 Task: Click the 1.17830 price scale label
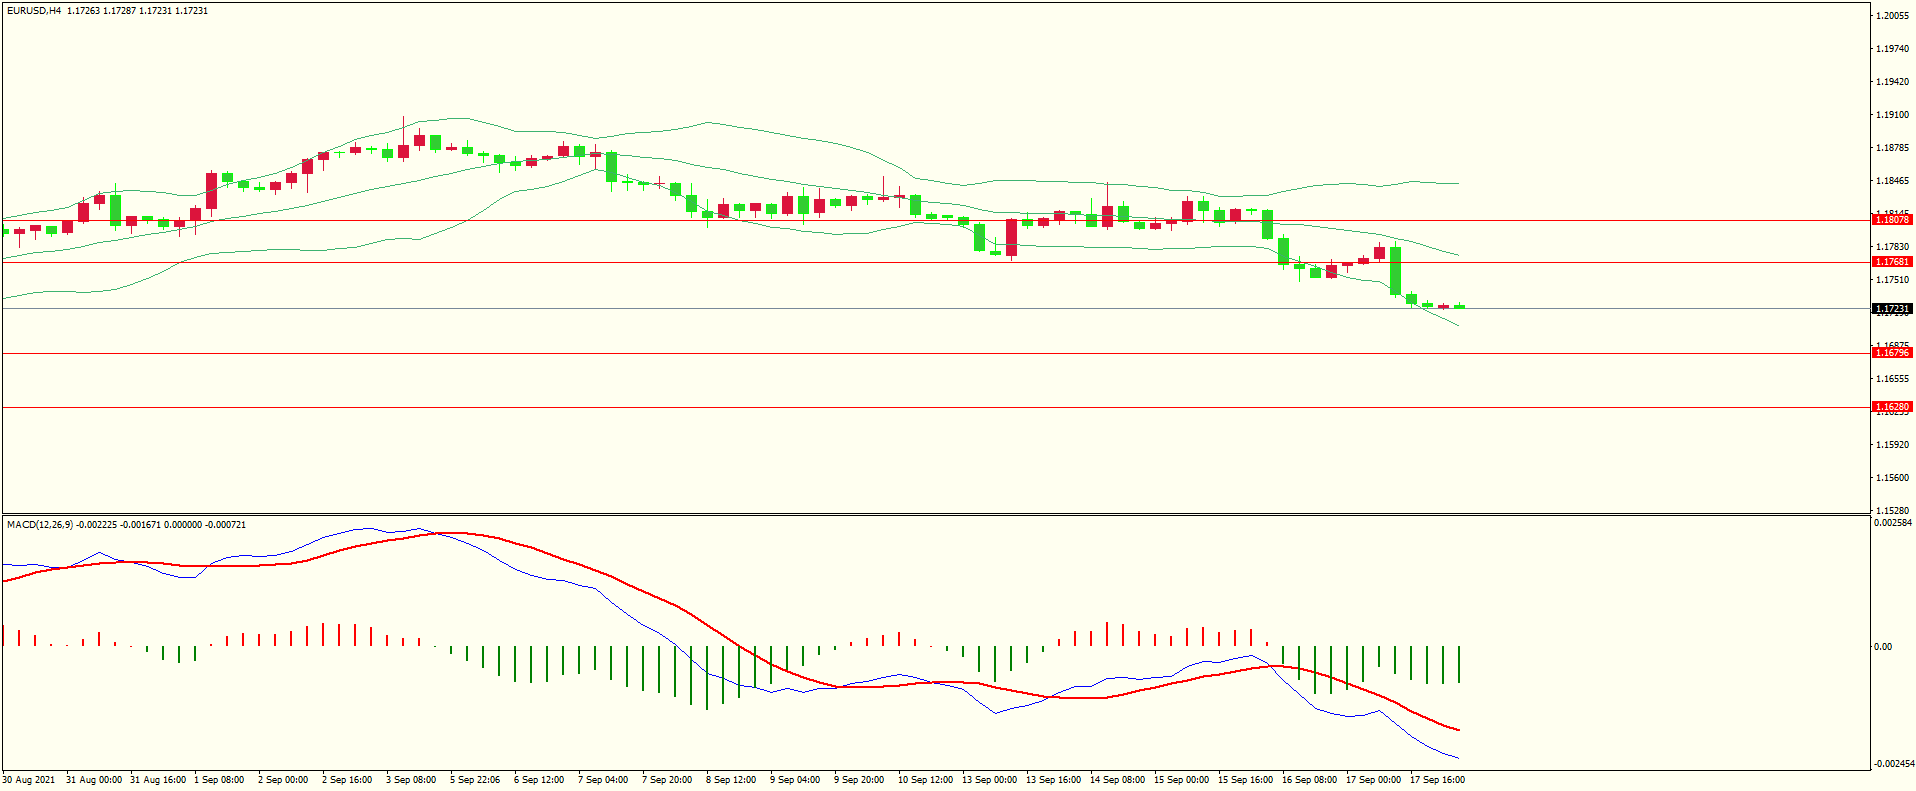tap(1893, 247)
